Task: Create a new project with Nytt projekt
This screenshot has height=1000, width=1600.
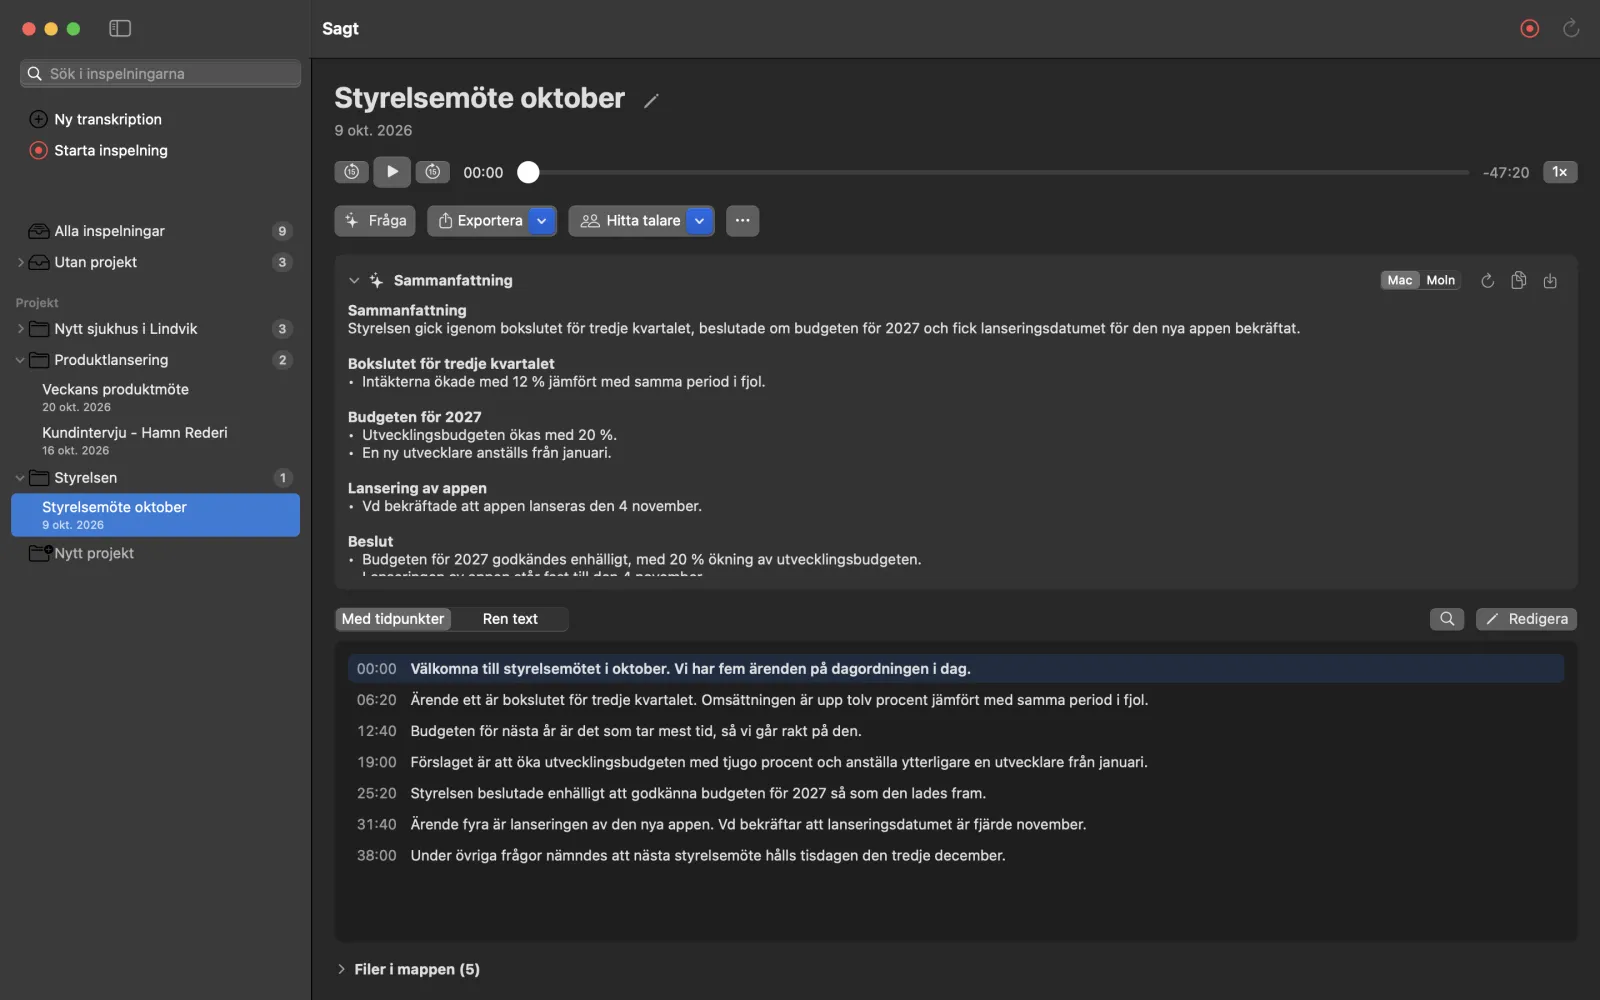Action: pos(82,553)
